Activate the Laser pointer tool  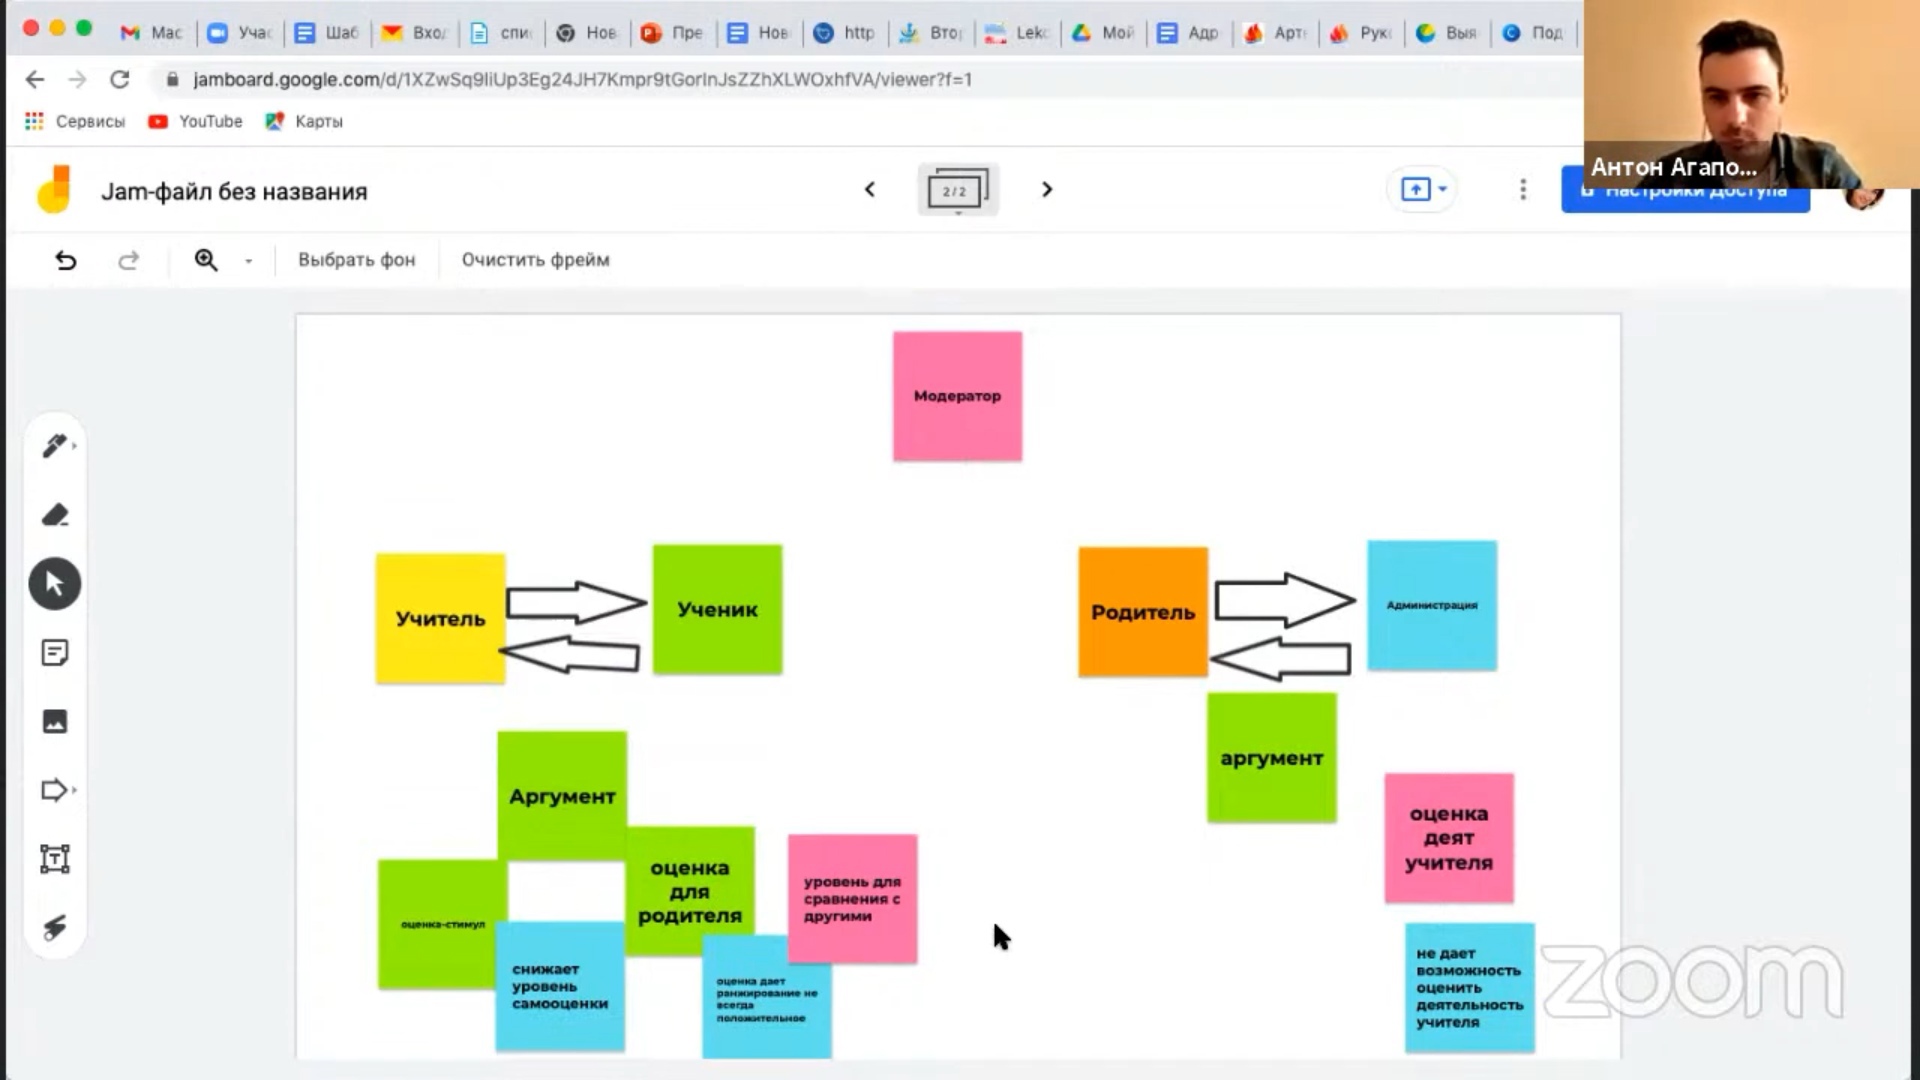tap(55, 927)
